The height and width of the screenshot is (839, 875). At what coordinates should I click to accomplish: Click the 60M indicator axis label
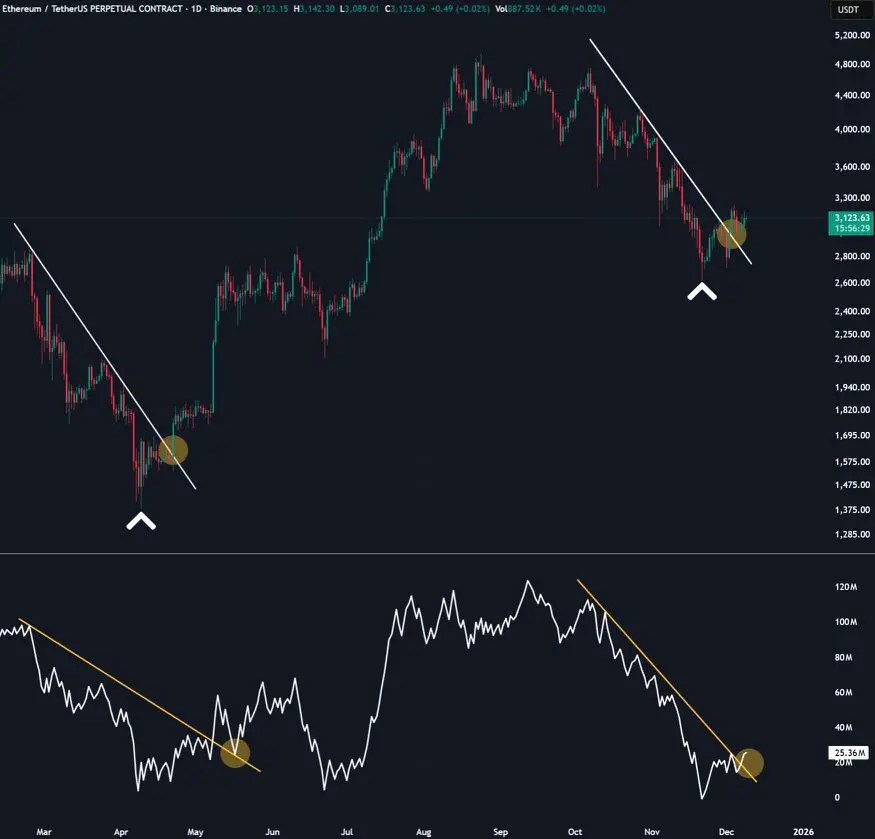(843, 692)
